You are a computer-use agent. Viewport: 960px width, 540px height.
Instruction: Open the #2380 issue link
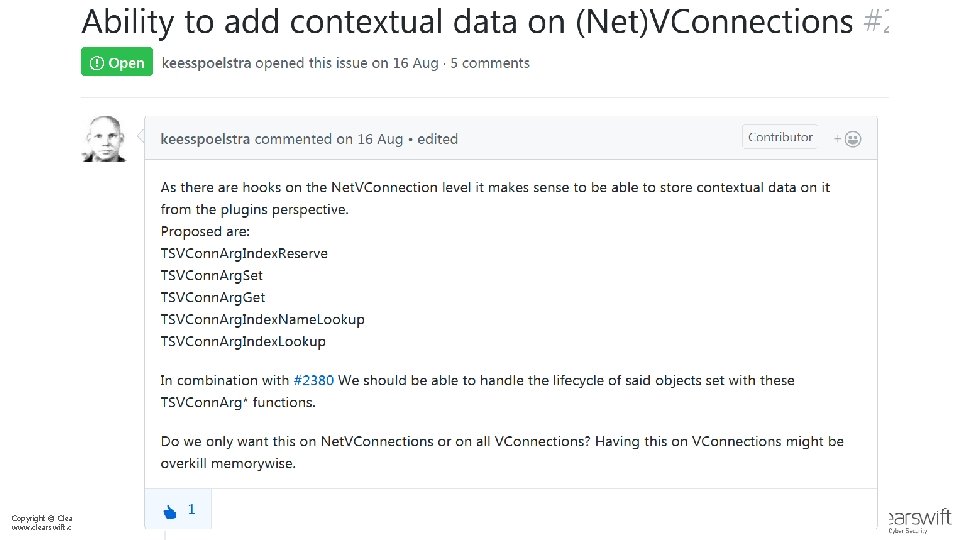click(x=314, y=381)
